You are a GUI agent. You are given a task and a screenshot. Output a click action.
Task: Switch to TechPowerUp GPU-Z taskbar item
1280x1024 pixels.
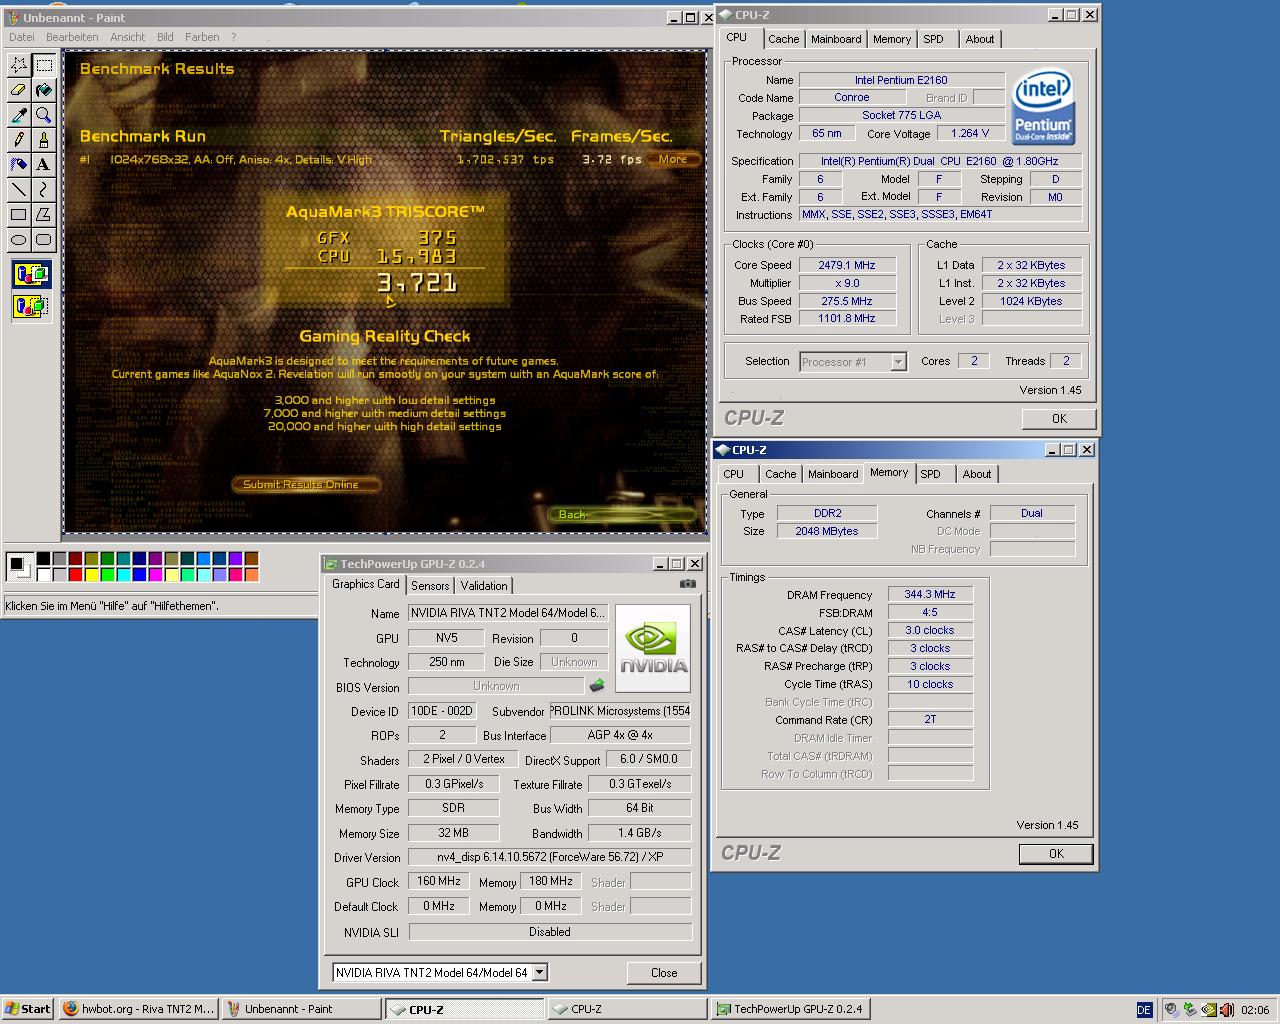789,1009
